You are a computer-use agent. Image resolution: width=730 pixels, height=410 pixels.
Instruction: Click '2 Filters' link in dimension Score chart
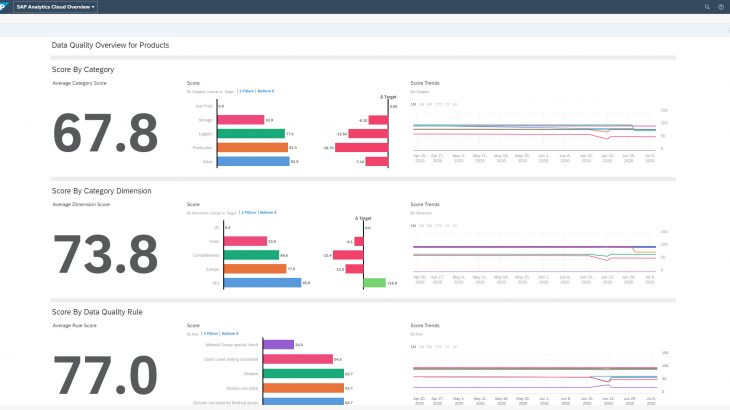click(x=248, y=213)
